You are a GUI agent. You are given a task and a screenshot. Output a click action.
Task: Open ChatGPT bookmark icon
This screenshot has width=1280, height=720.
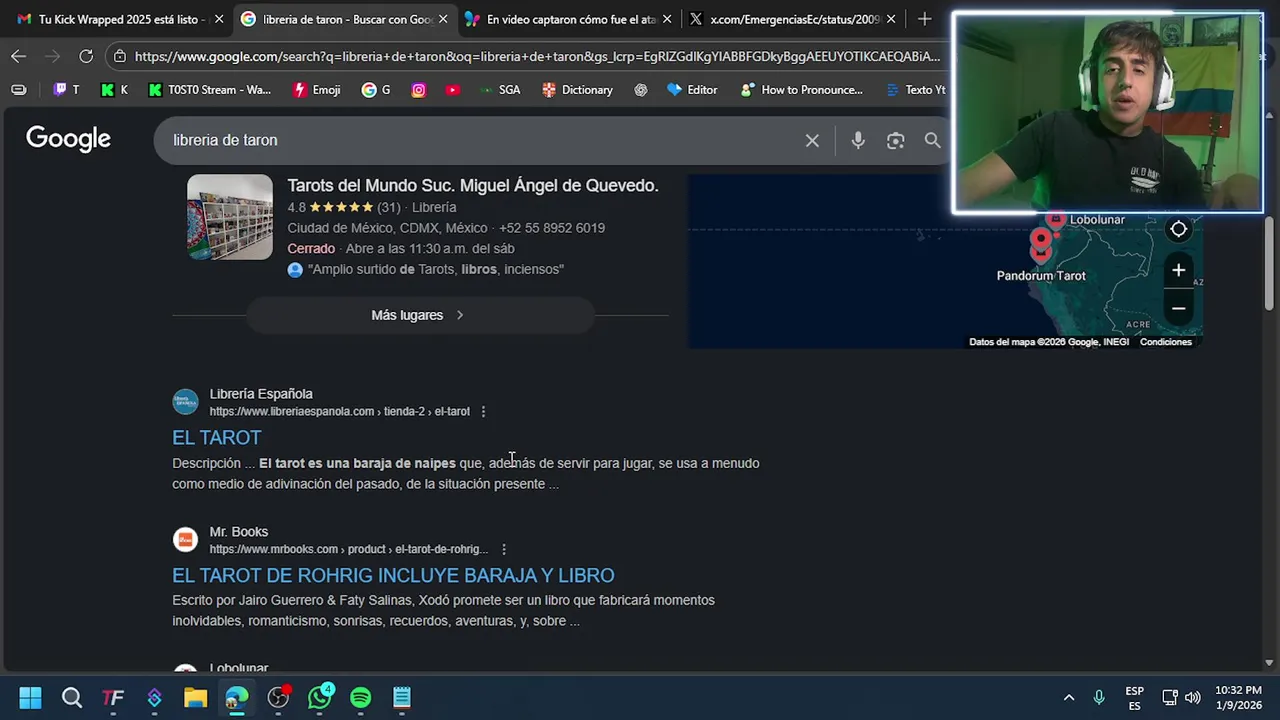tap(641, 90)
